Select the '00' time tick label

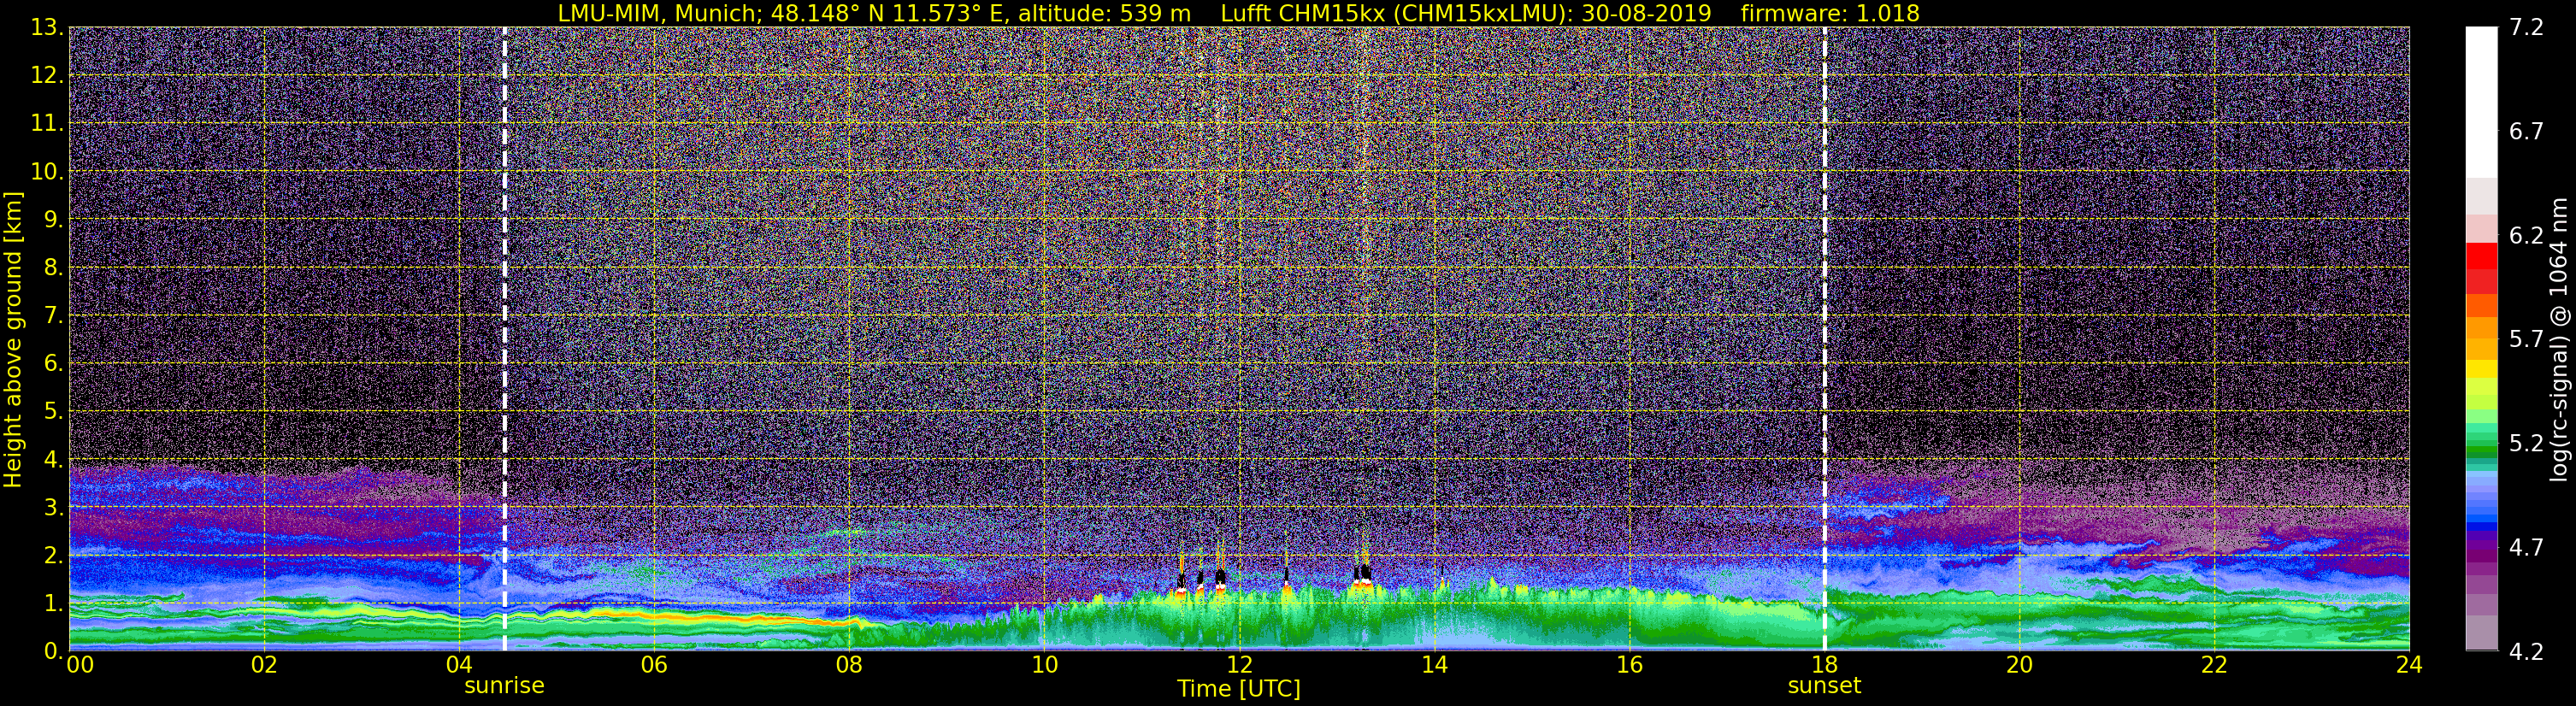[79, 665]
